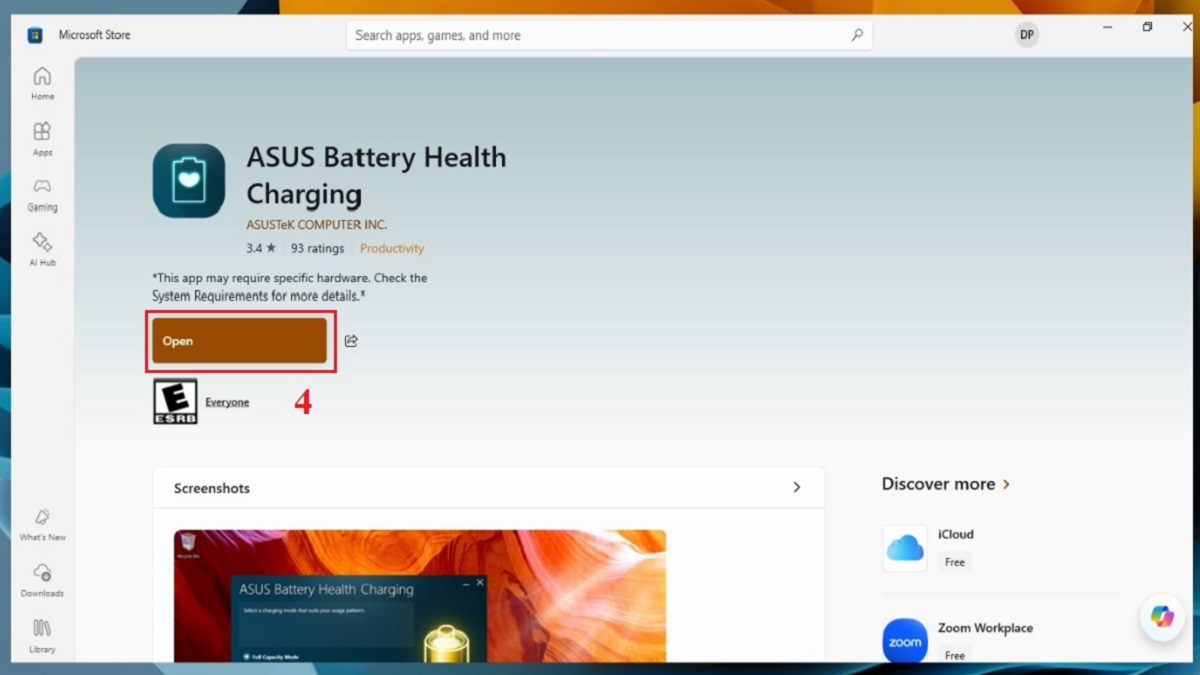View What's New from the sidebar
This screenshot has height=675, width=1200.
(42, 523)
